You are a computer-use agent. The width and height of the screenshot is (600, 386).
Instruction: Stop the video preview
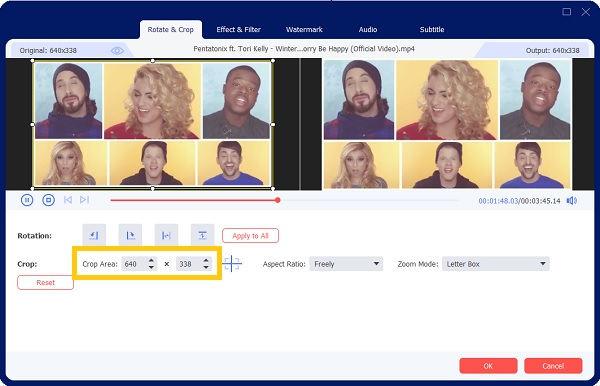(x=49, y=200)
